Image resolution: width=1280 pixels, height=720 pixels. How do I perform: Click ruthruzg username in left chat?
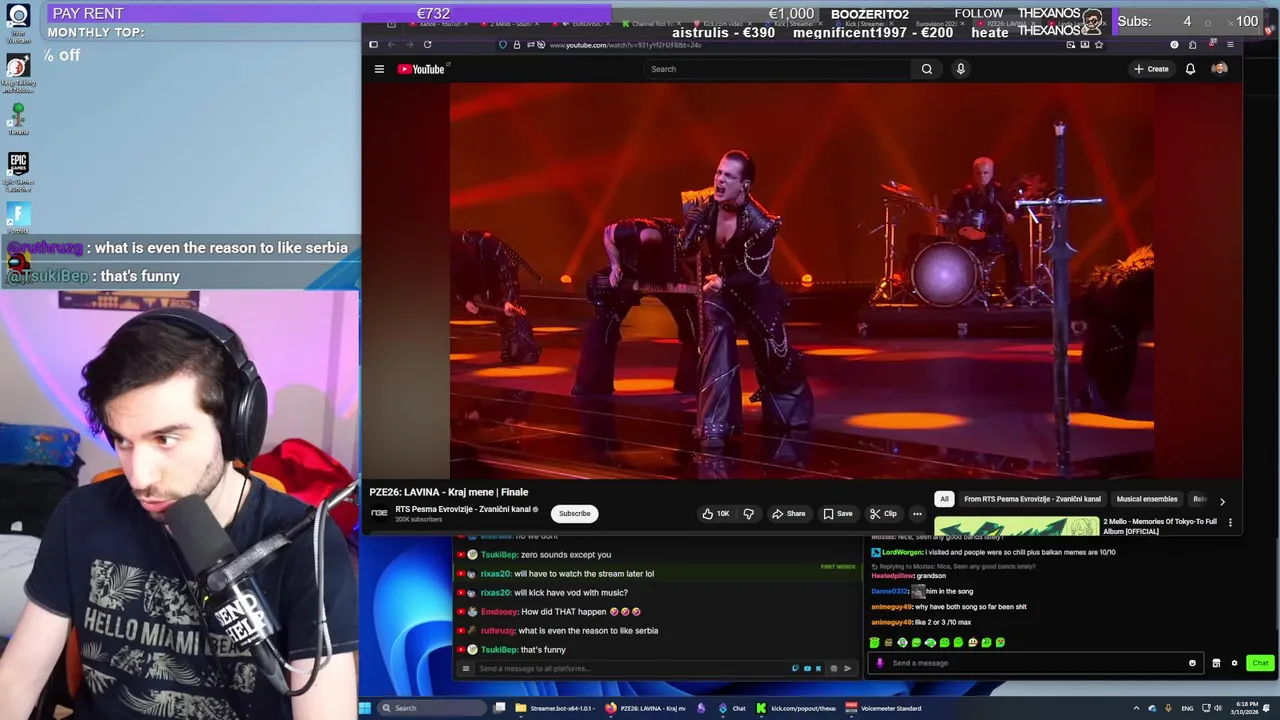coord(497,631)
